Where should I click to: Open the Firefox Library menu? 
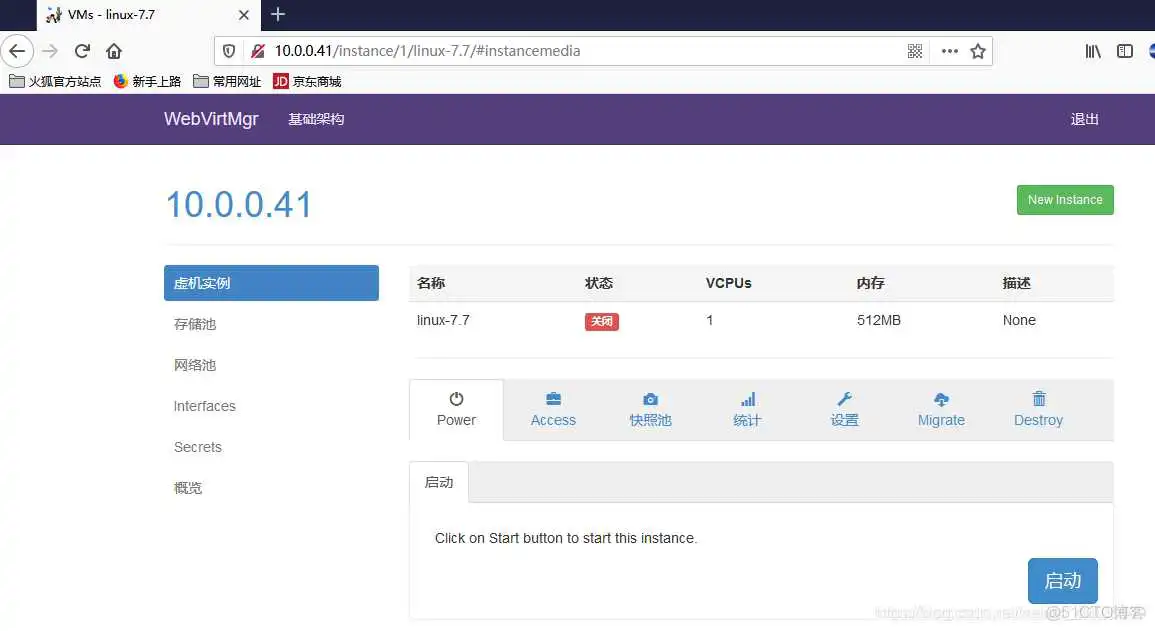pyautogui.click(x=1093, y=50)
